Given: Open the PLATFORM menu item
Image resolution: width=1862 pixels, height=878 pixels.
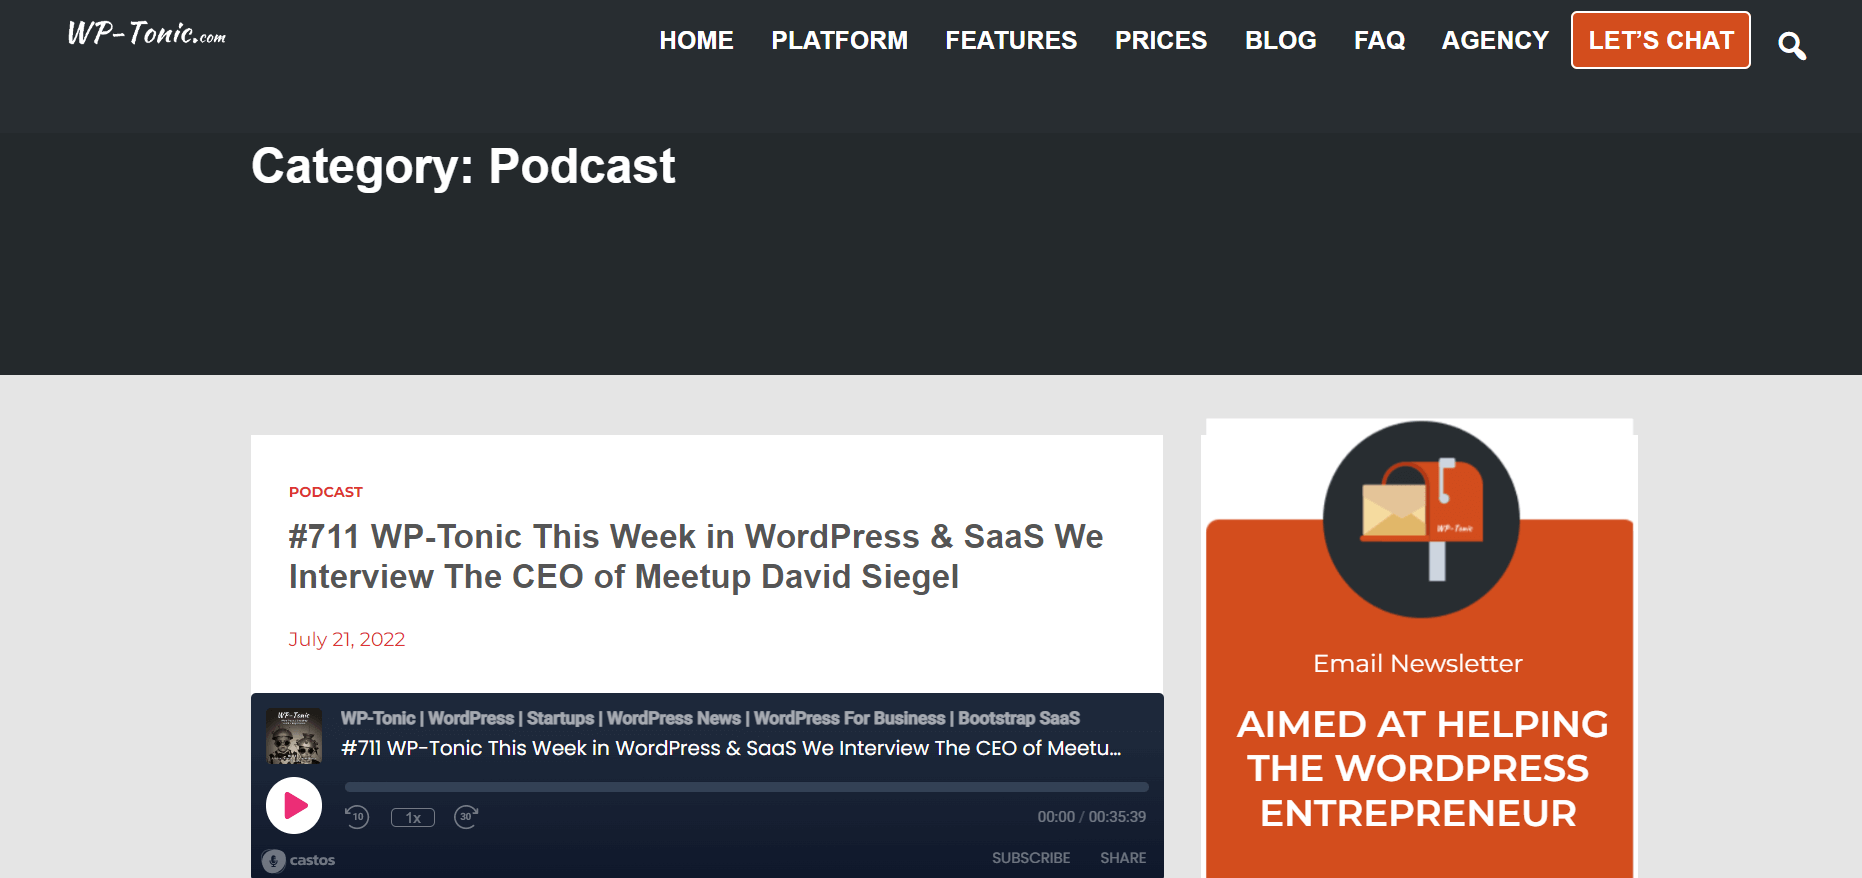Looking at the screenshot, I should point(839,40).
